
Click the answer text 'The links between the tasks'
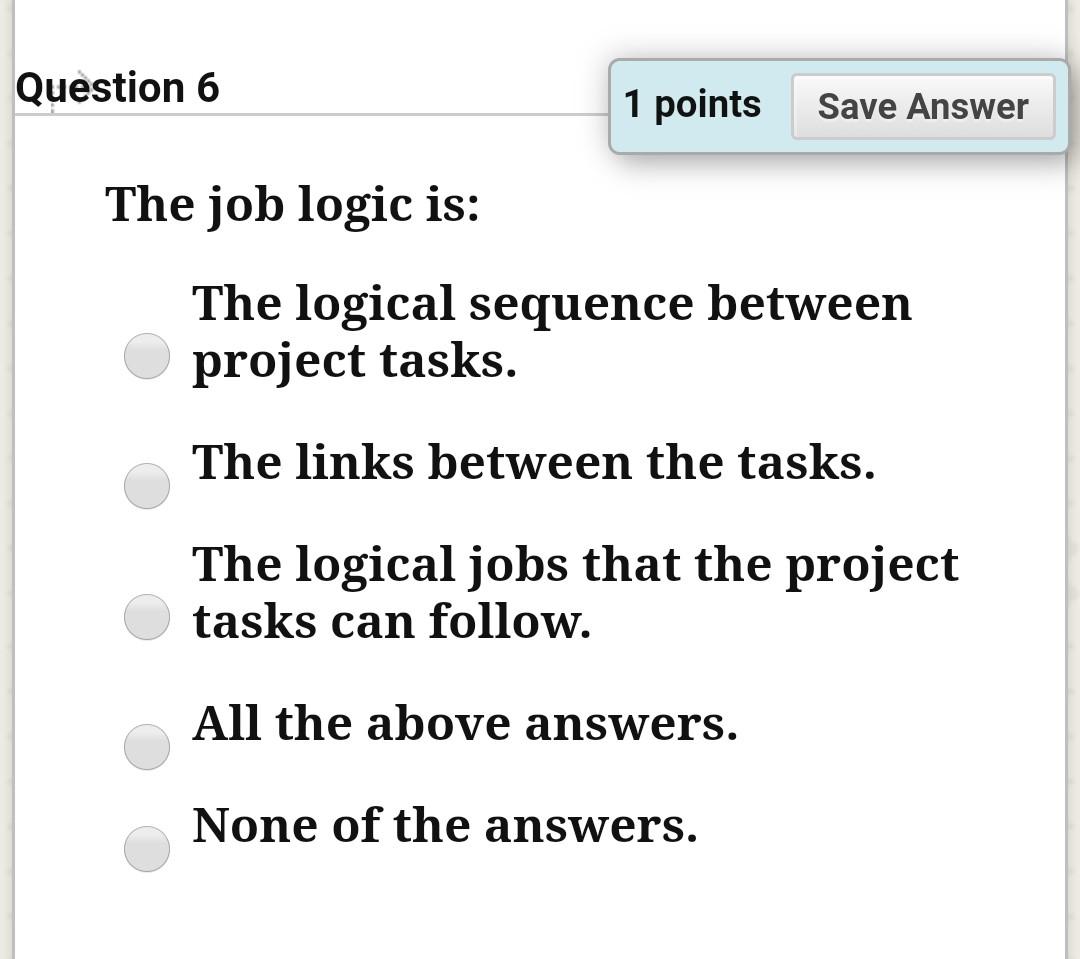[533, 462]
